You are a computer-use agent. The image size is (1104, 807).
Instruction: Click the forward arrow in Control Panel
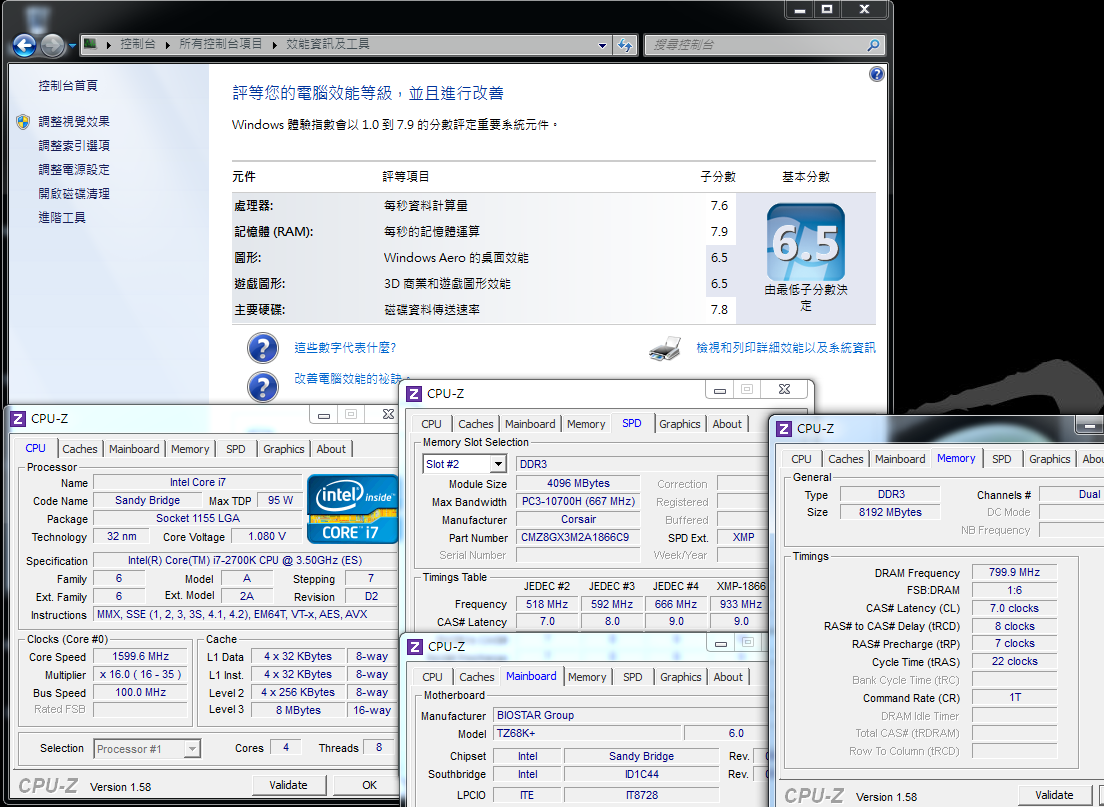click(x=52, y=46)
